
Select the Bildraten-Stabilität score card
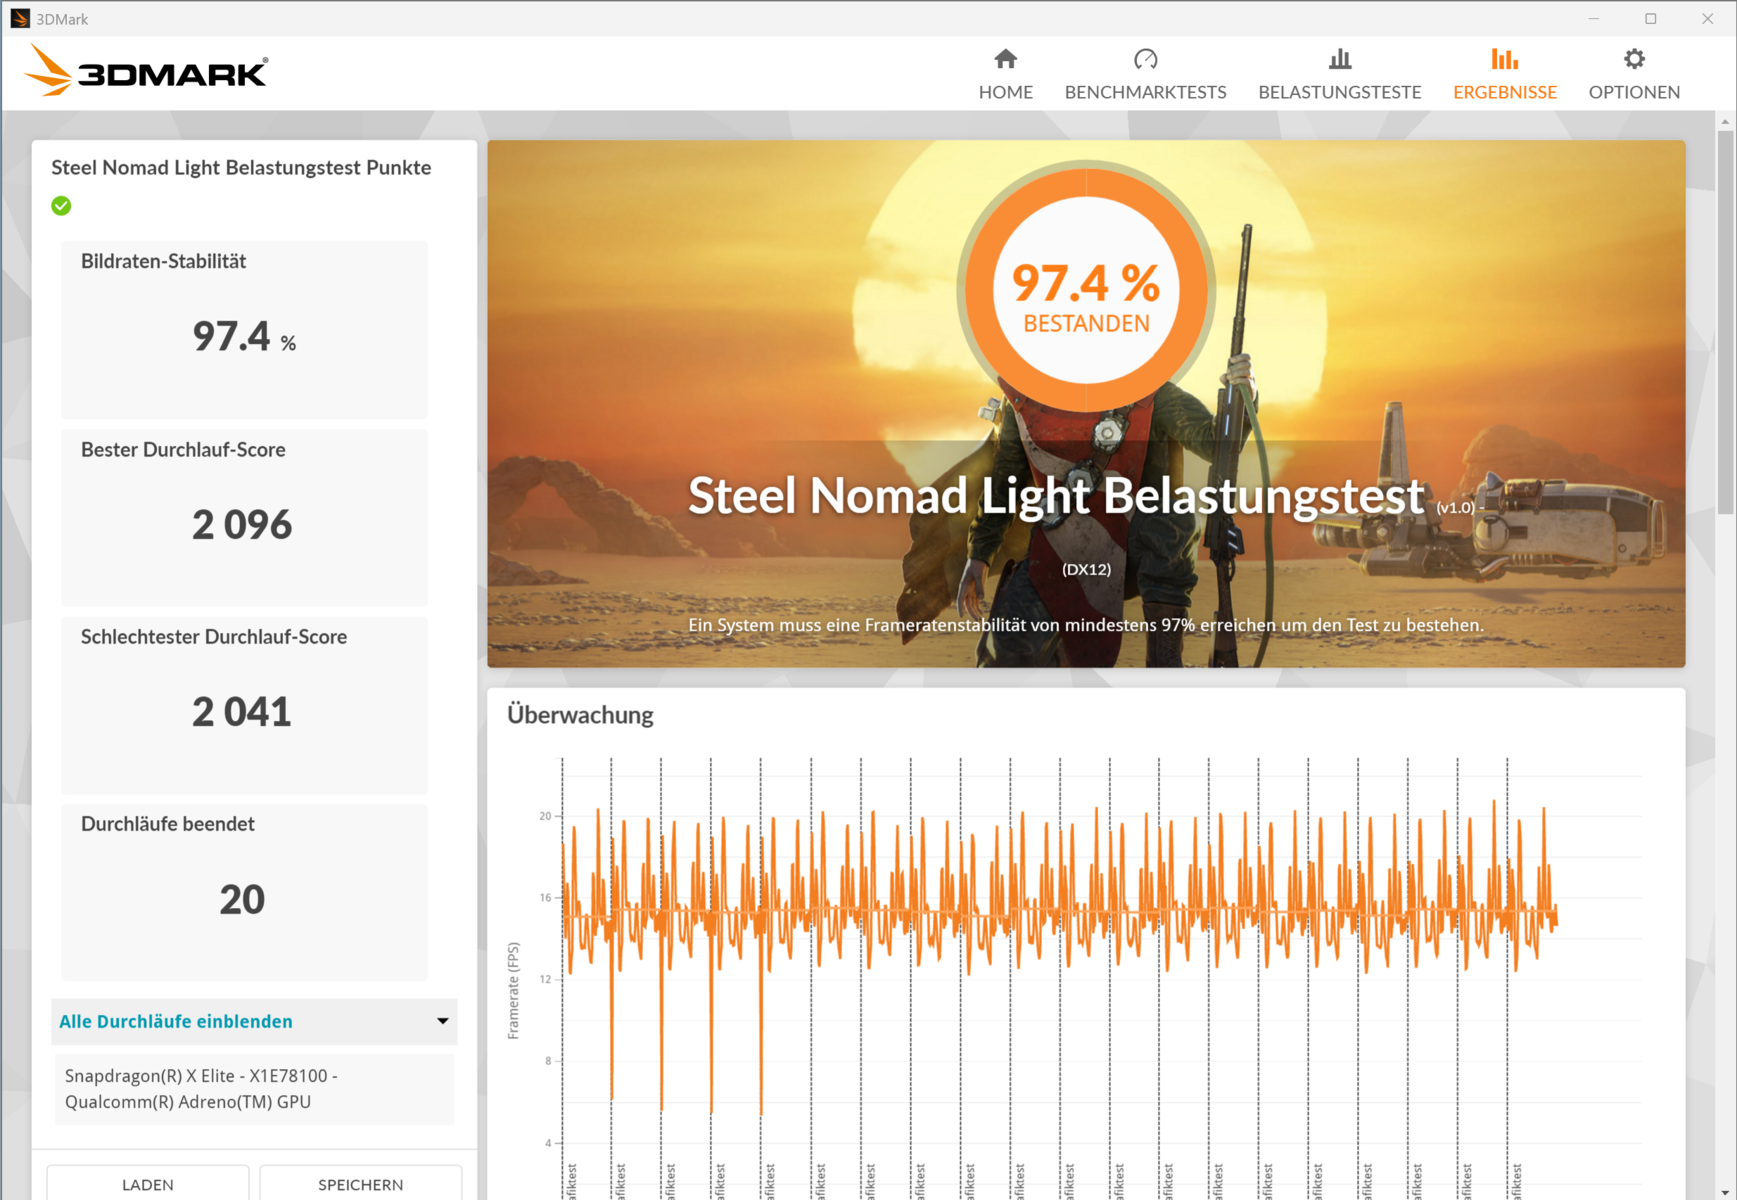click(x=244, y=329)
